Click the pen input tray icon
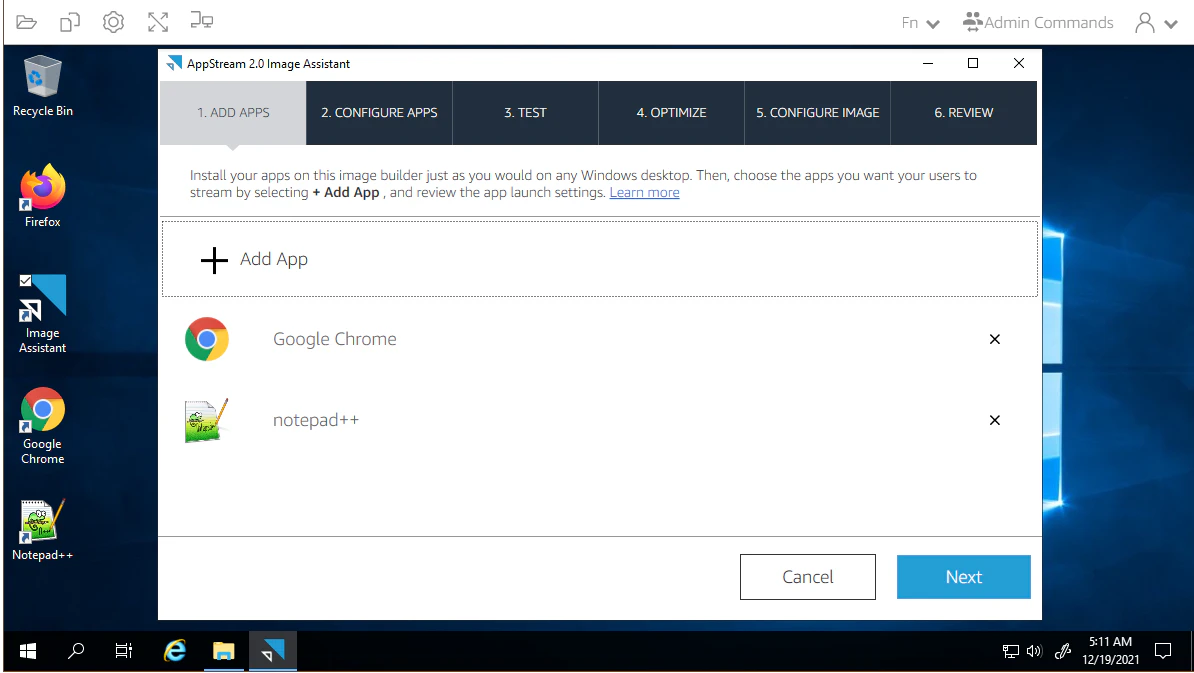This screenshot has height=673, width=1194. click(1063, 651)
